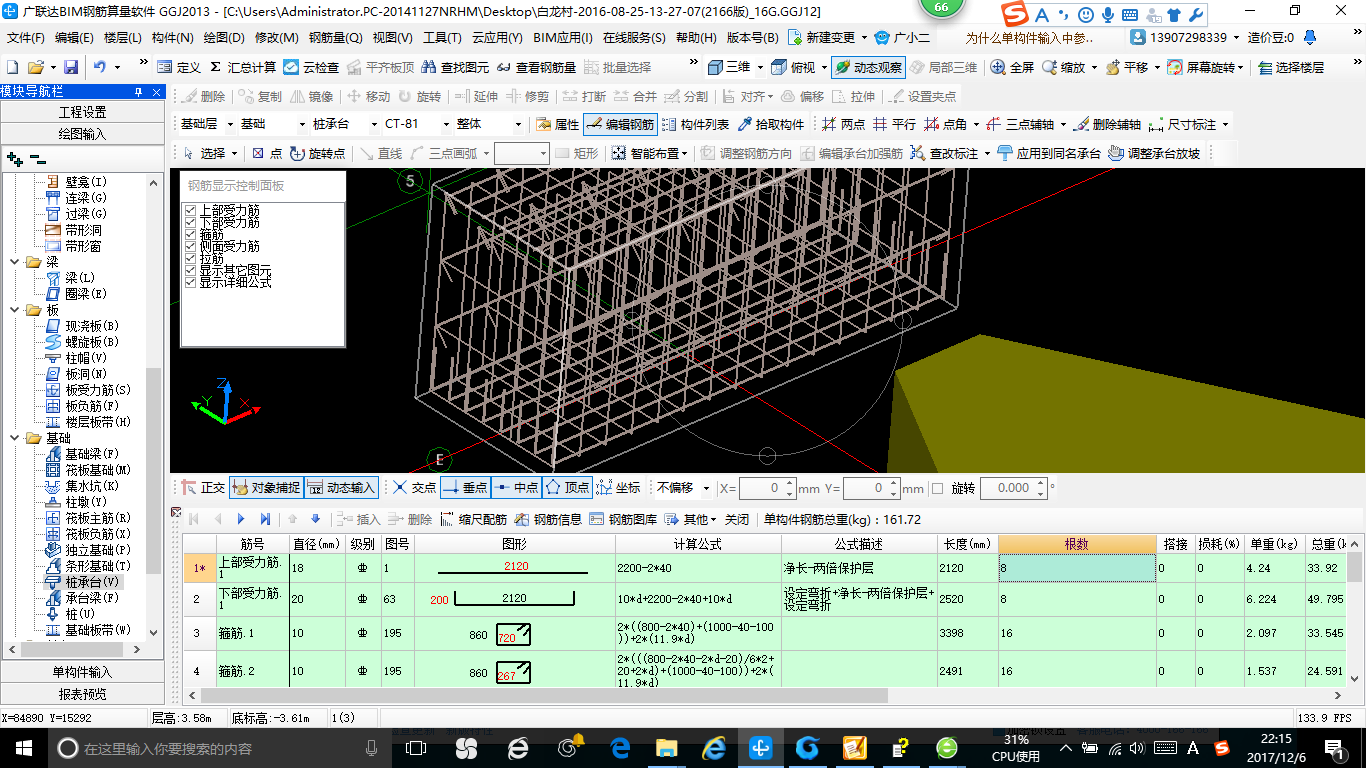The width and height of the screenshot is (1366, 768).
Task: Click the X coordinate input field
Action: [x=766, y=488]
